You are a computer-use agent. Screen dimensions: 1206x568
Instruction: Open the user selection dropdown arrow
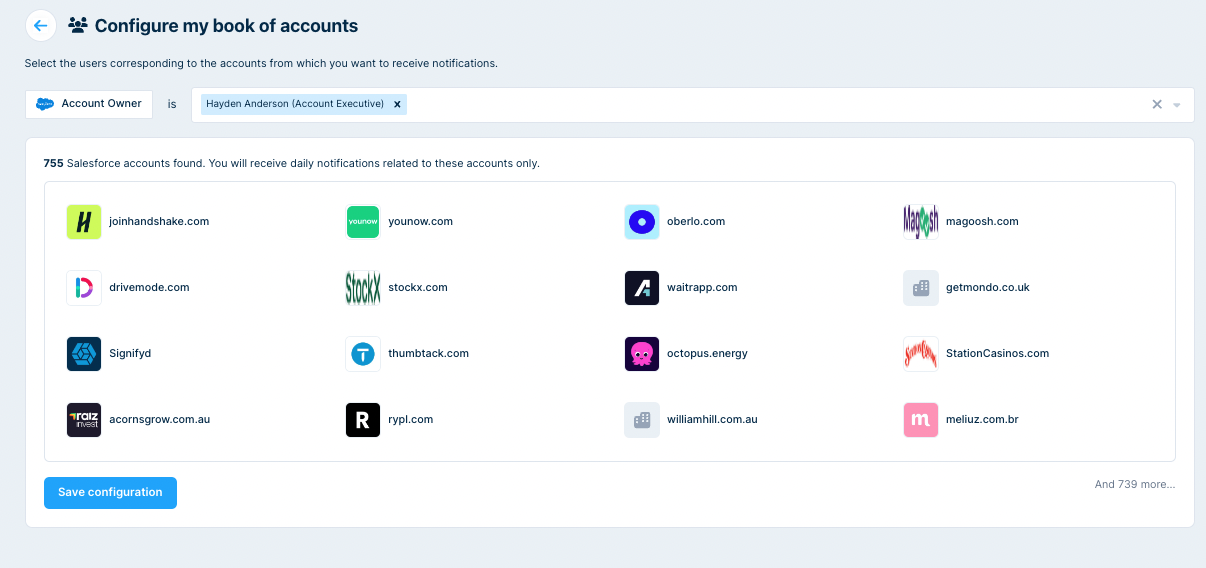pos(1177,105)
